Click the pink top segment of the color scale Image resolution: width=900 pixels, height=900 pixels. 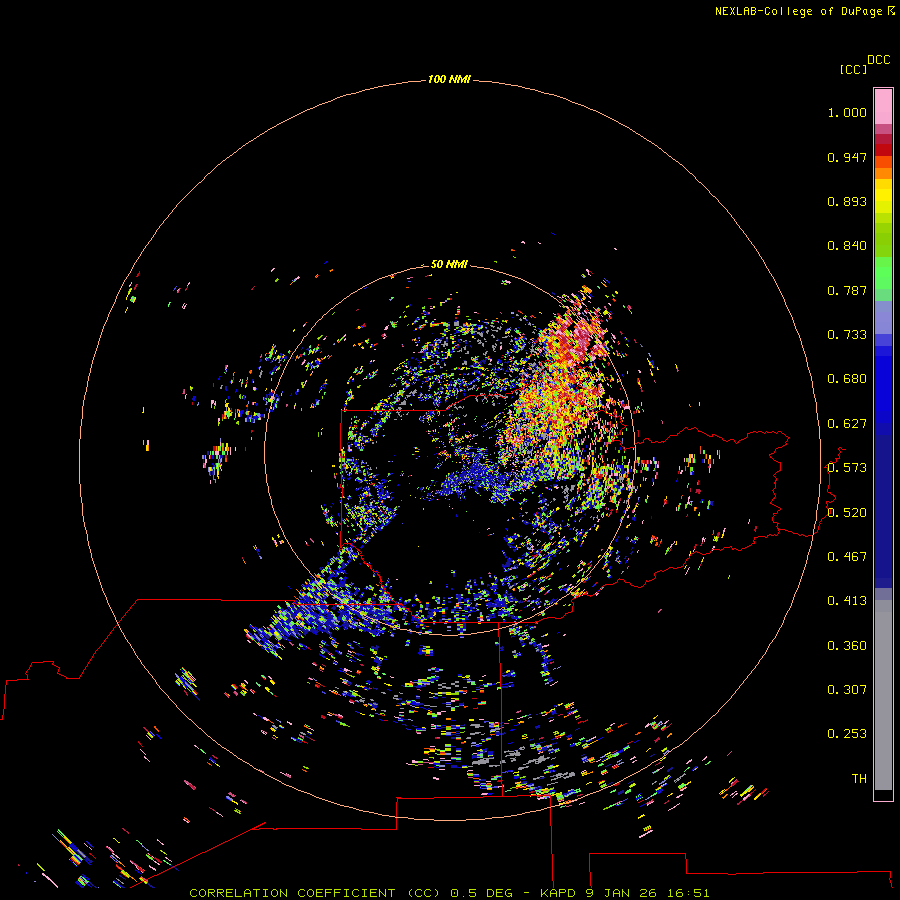click(883, 107)
